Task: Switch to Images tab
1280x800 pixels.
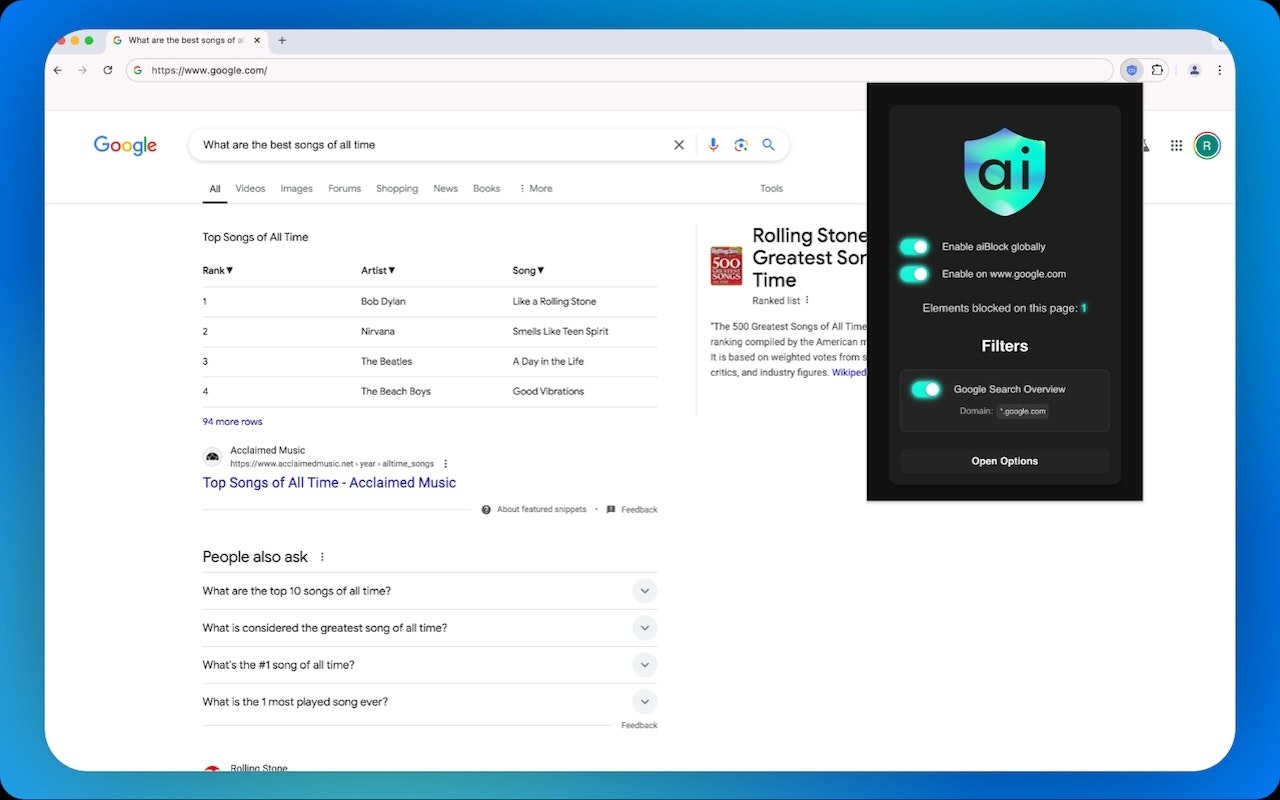Action: (296, 188)
